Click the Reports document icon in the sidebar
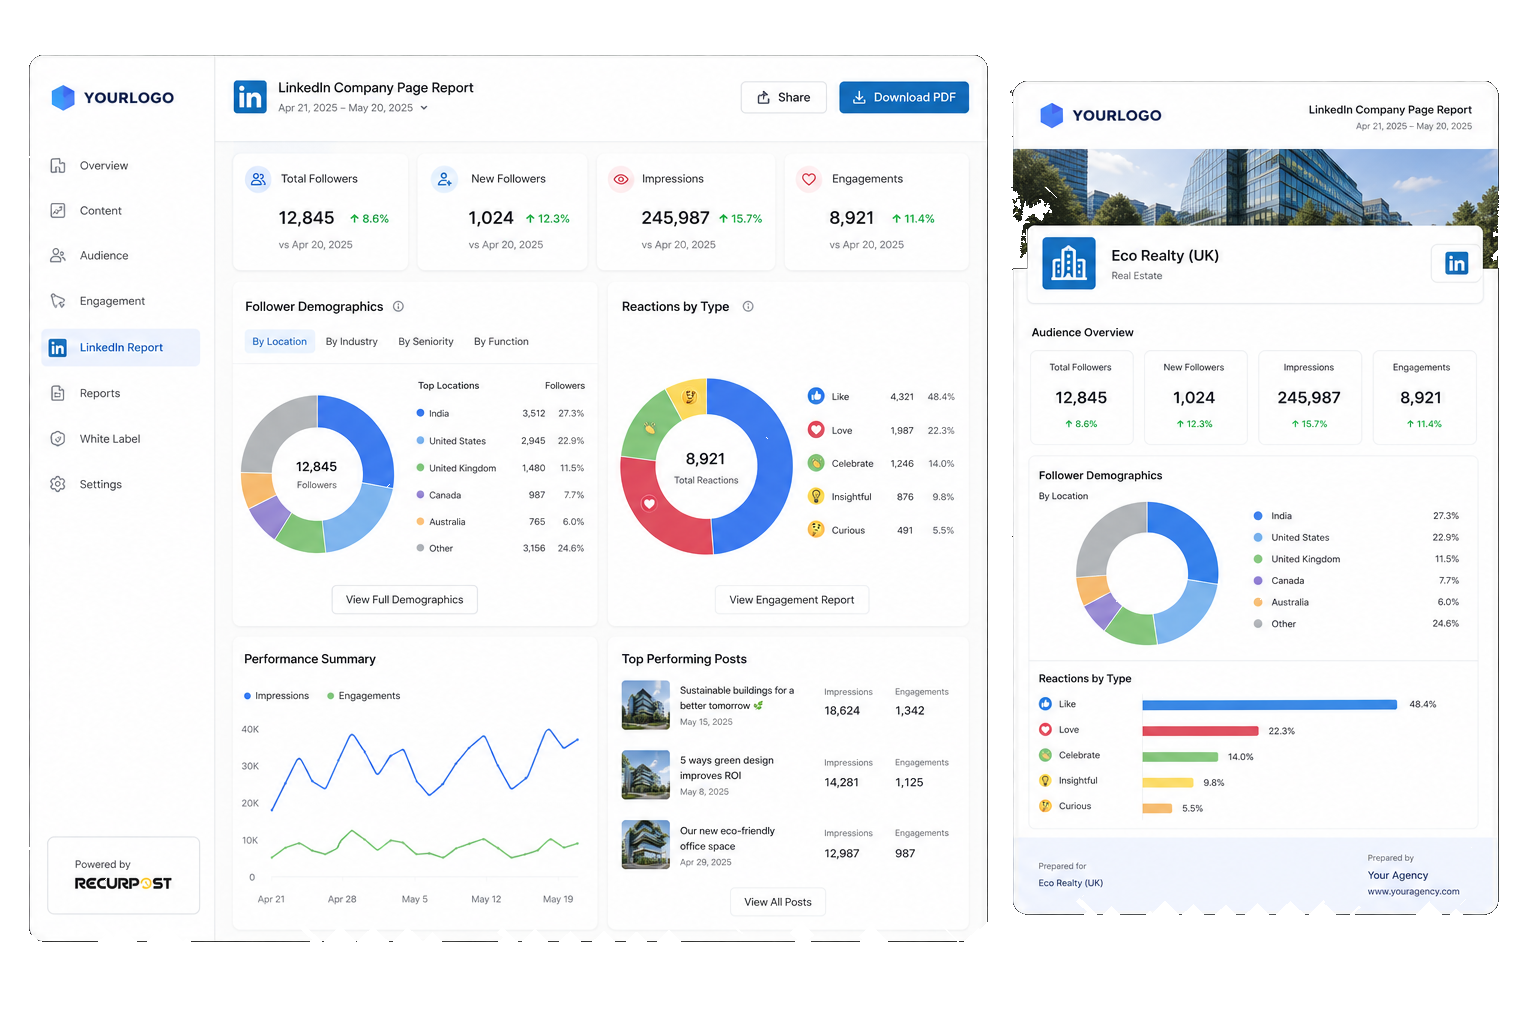Viewport: 1536px width, 1024px height. coord(58,394)
